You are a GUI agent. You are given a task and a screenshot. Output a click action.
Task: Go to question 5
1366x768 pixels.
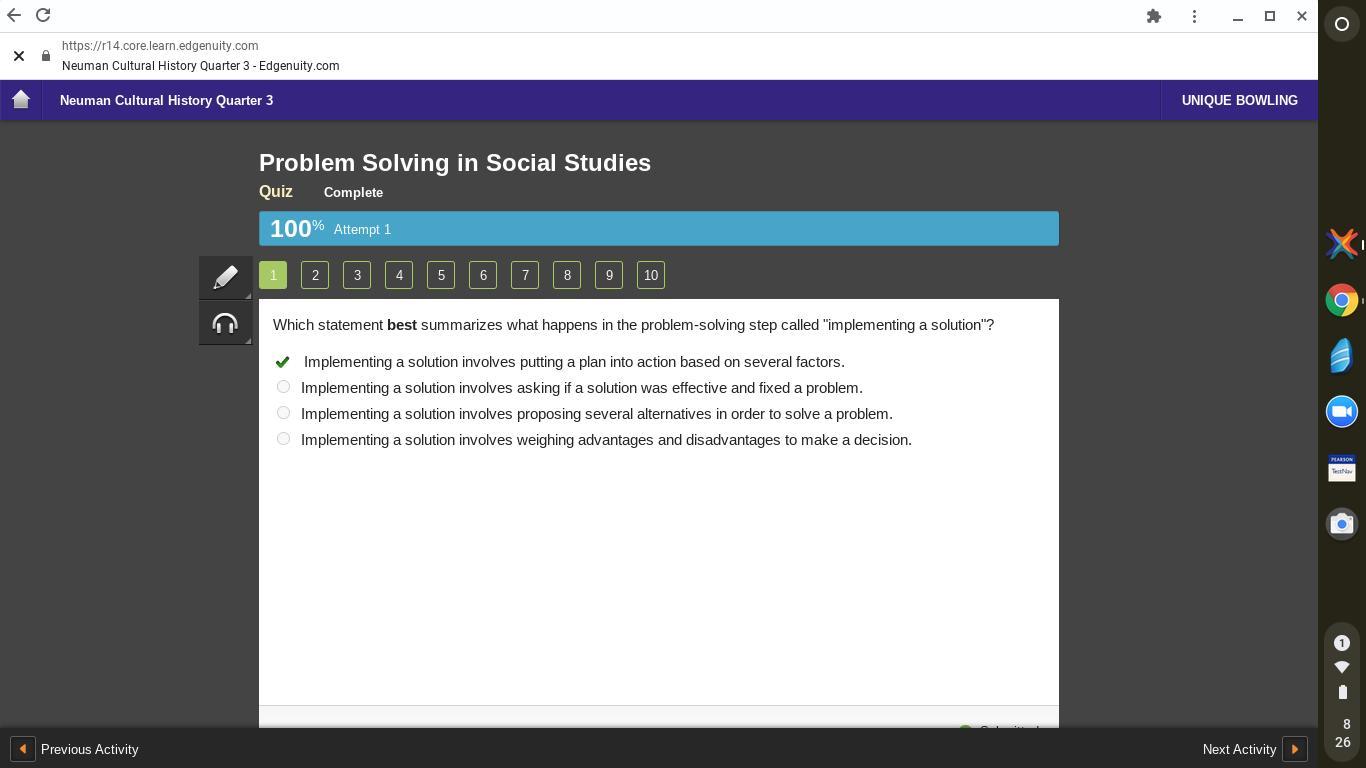pyautogui.click(x=441, y=275)
